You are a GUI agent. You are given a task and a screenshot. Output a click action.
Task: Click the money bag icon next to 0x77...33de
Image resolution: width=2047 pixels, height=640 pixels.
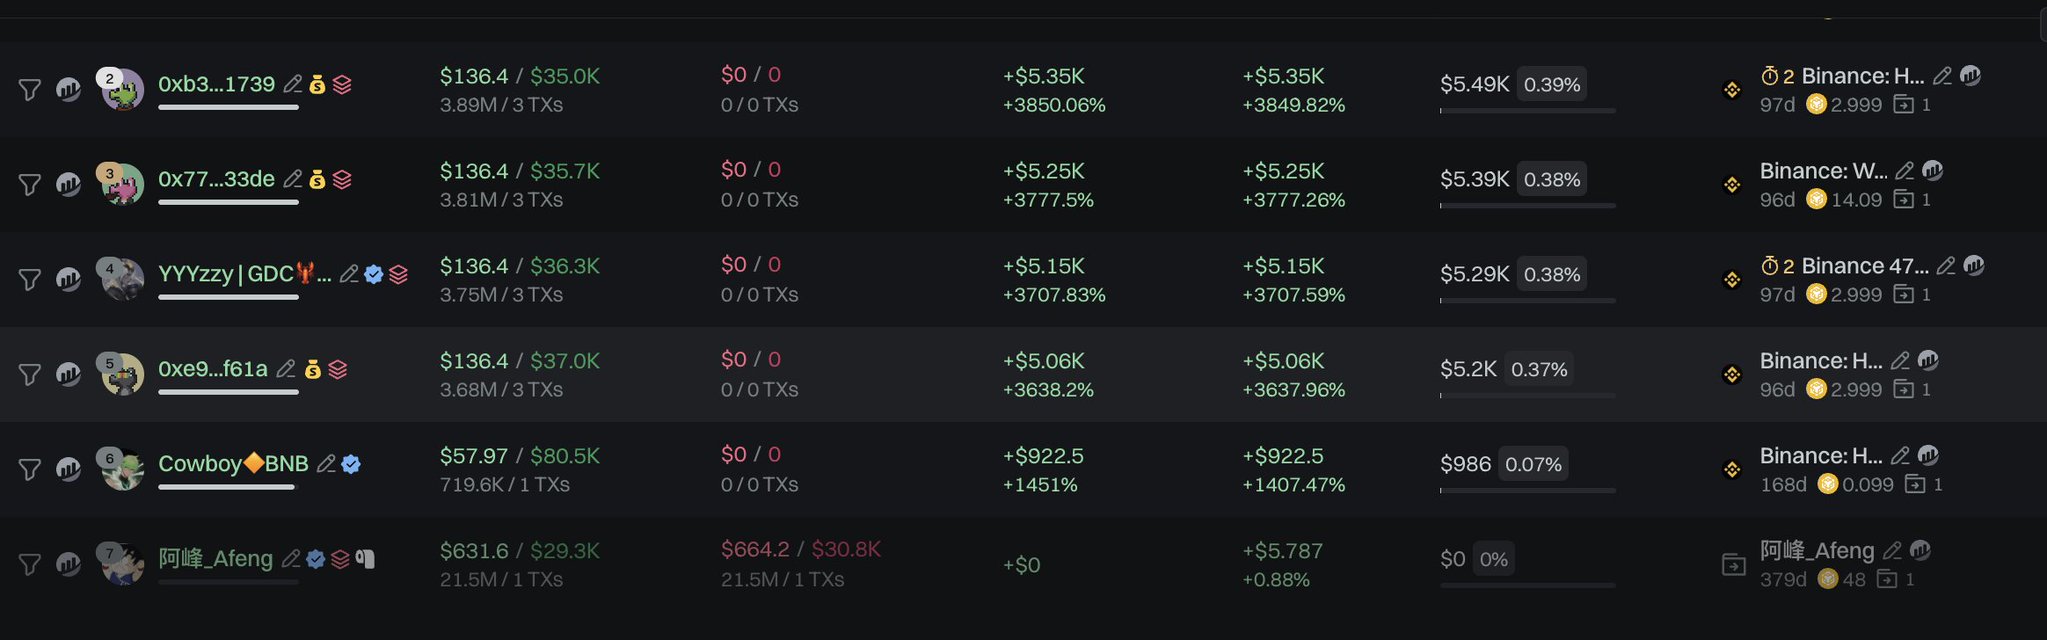pyautogui.click(x=317, y=180)
